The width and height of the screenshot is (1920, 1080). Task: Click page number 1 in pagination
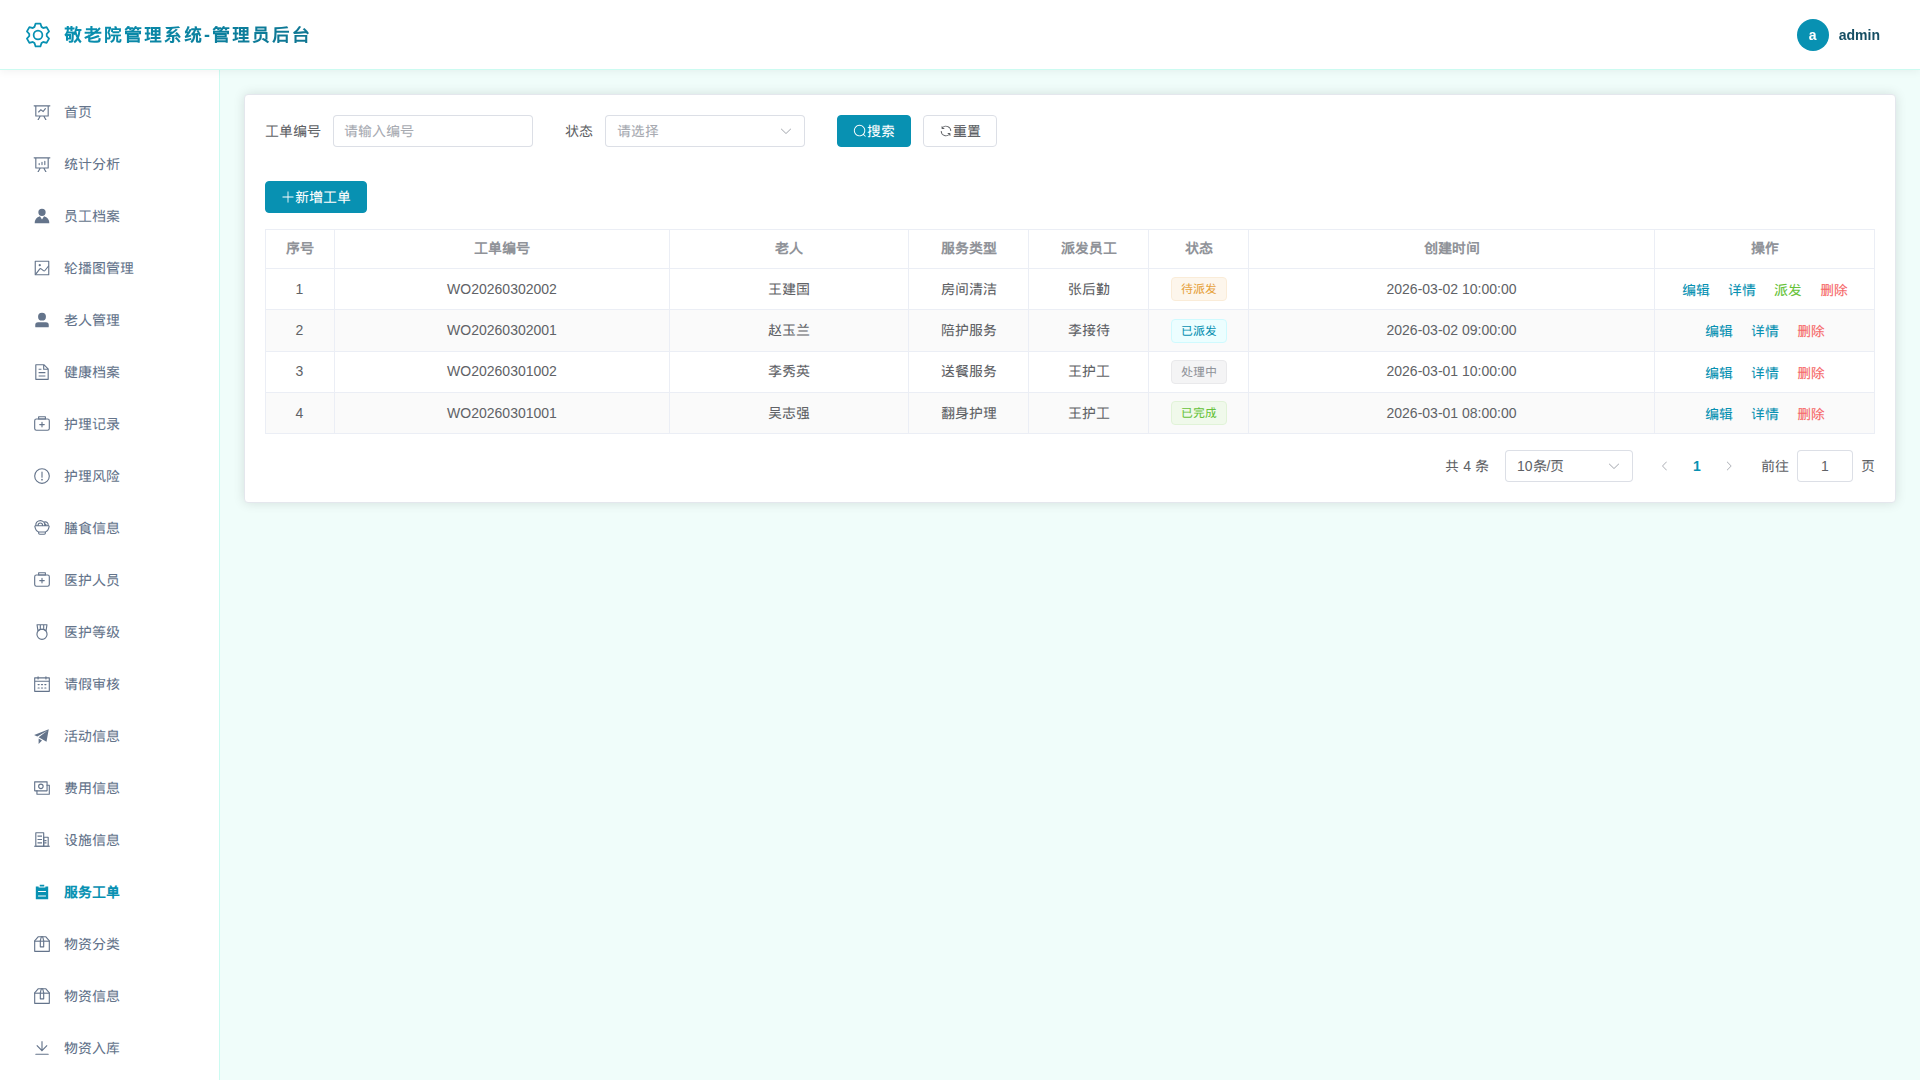tap(1696, 466)
